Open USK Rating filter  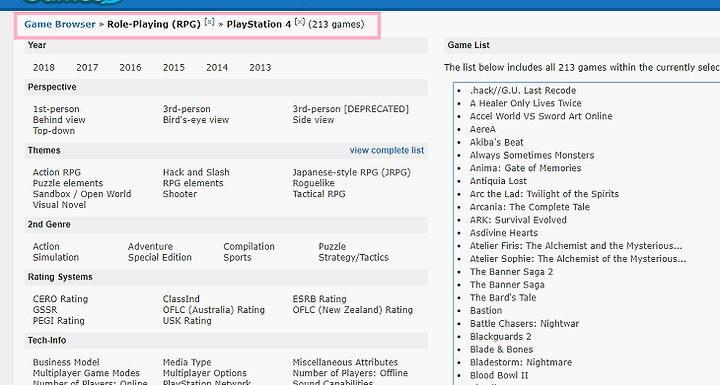pos(187,321)
